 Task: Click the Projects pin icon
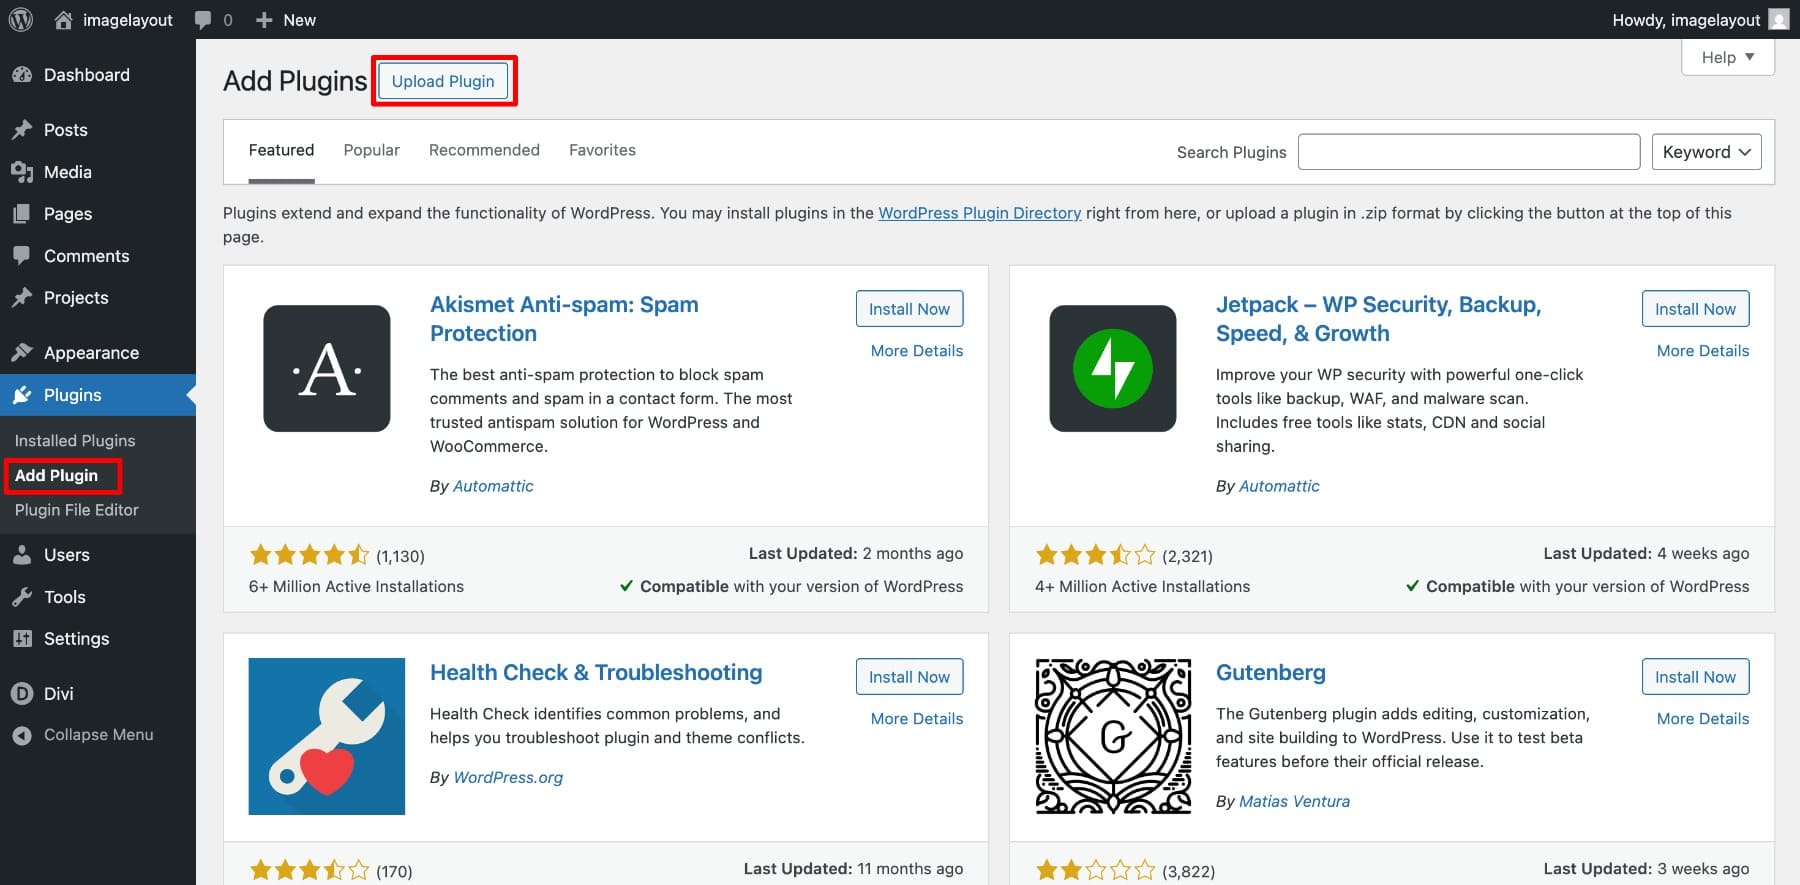(22, 298)
